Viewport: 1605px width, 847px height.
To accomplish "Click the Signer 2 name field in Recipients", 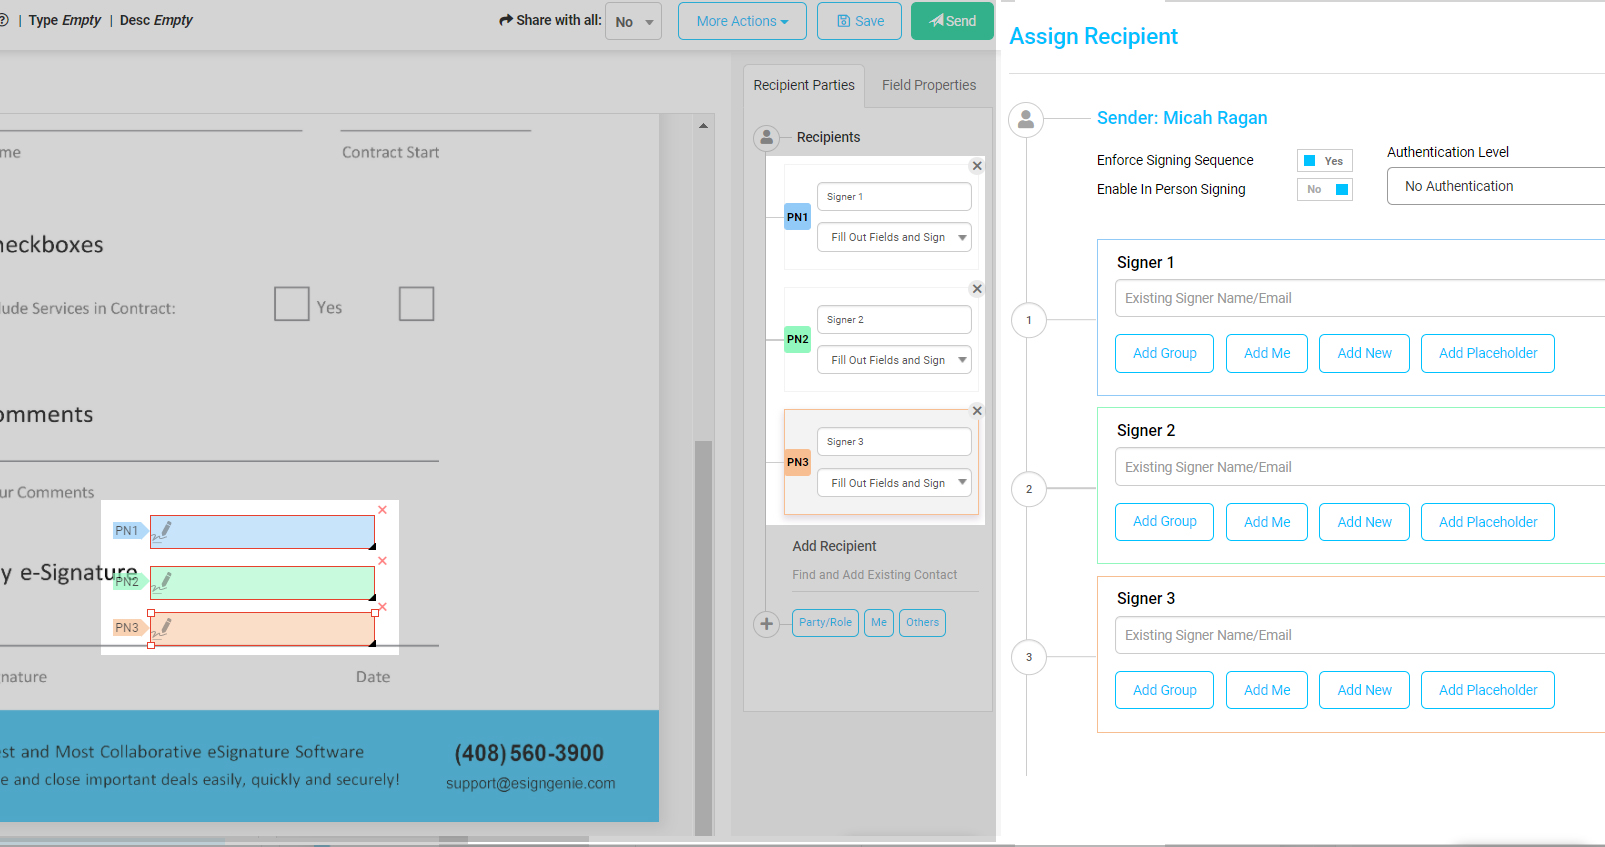I will tap(894, 320).
